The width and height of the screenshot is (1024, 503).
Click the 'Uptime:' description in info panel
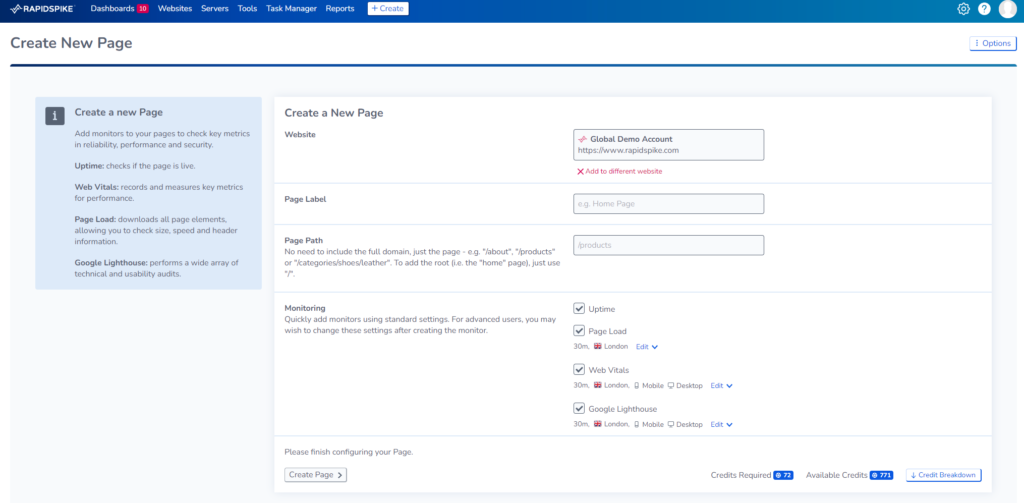click(x=135, y=165)
